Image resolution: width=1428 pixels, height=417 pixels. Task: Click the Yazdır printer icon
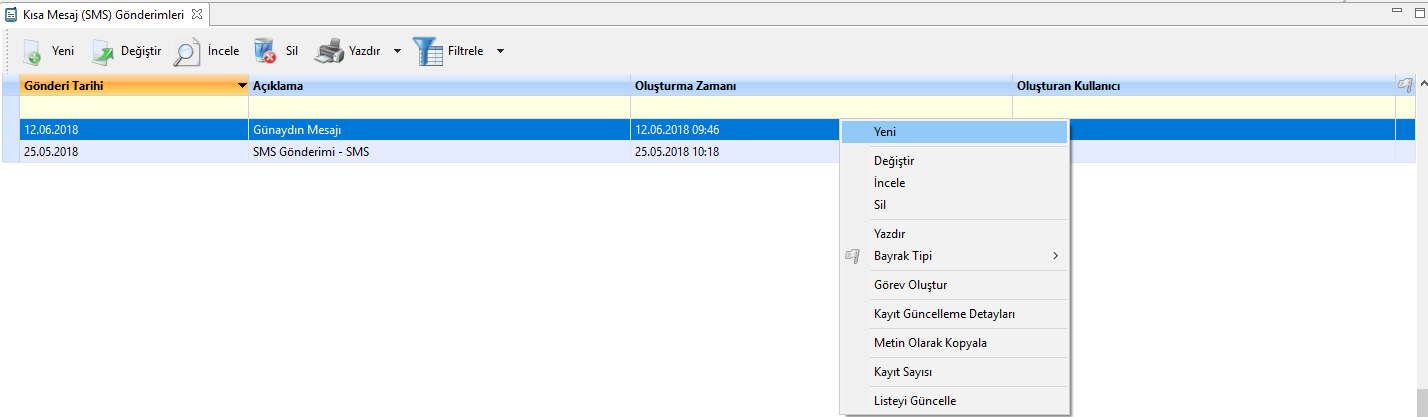[329, 51]
